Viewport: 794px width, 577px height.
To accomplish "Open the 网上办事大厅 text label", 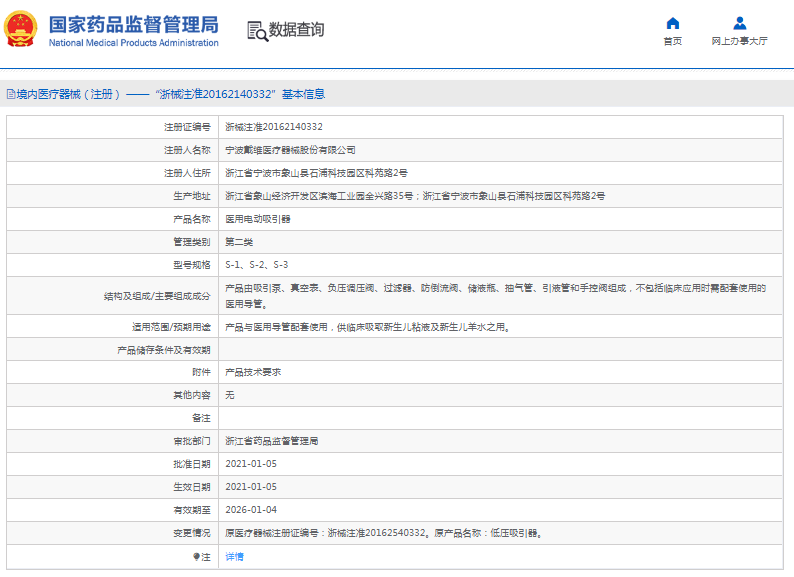I will 739,42.
